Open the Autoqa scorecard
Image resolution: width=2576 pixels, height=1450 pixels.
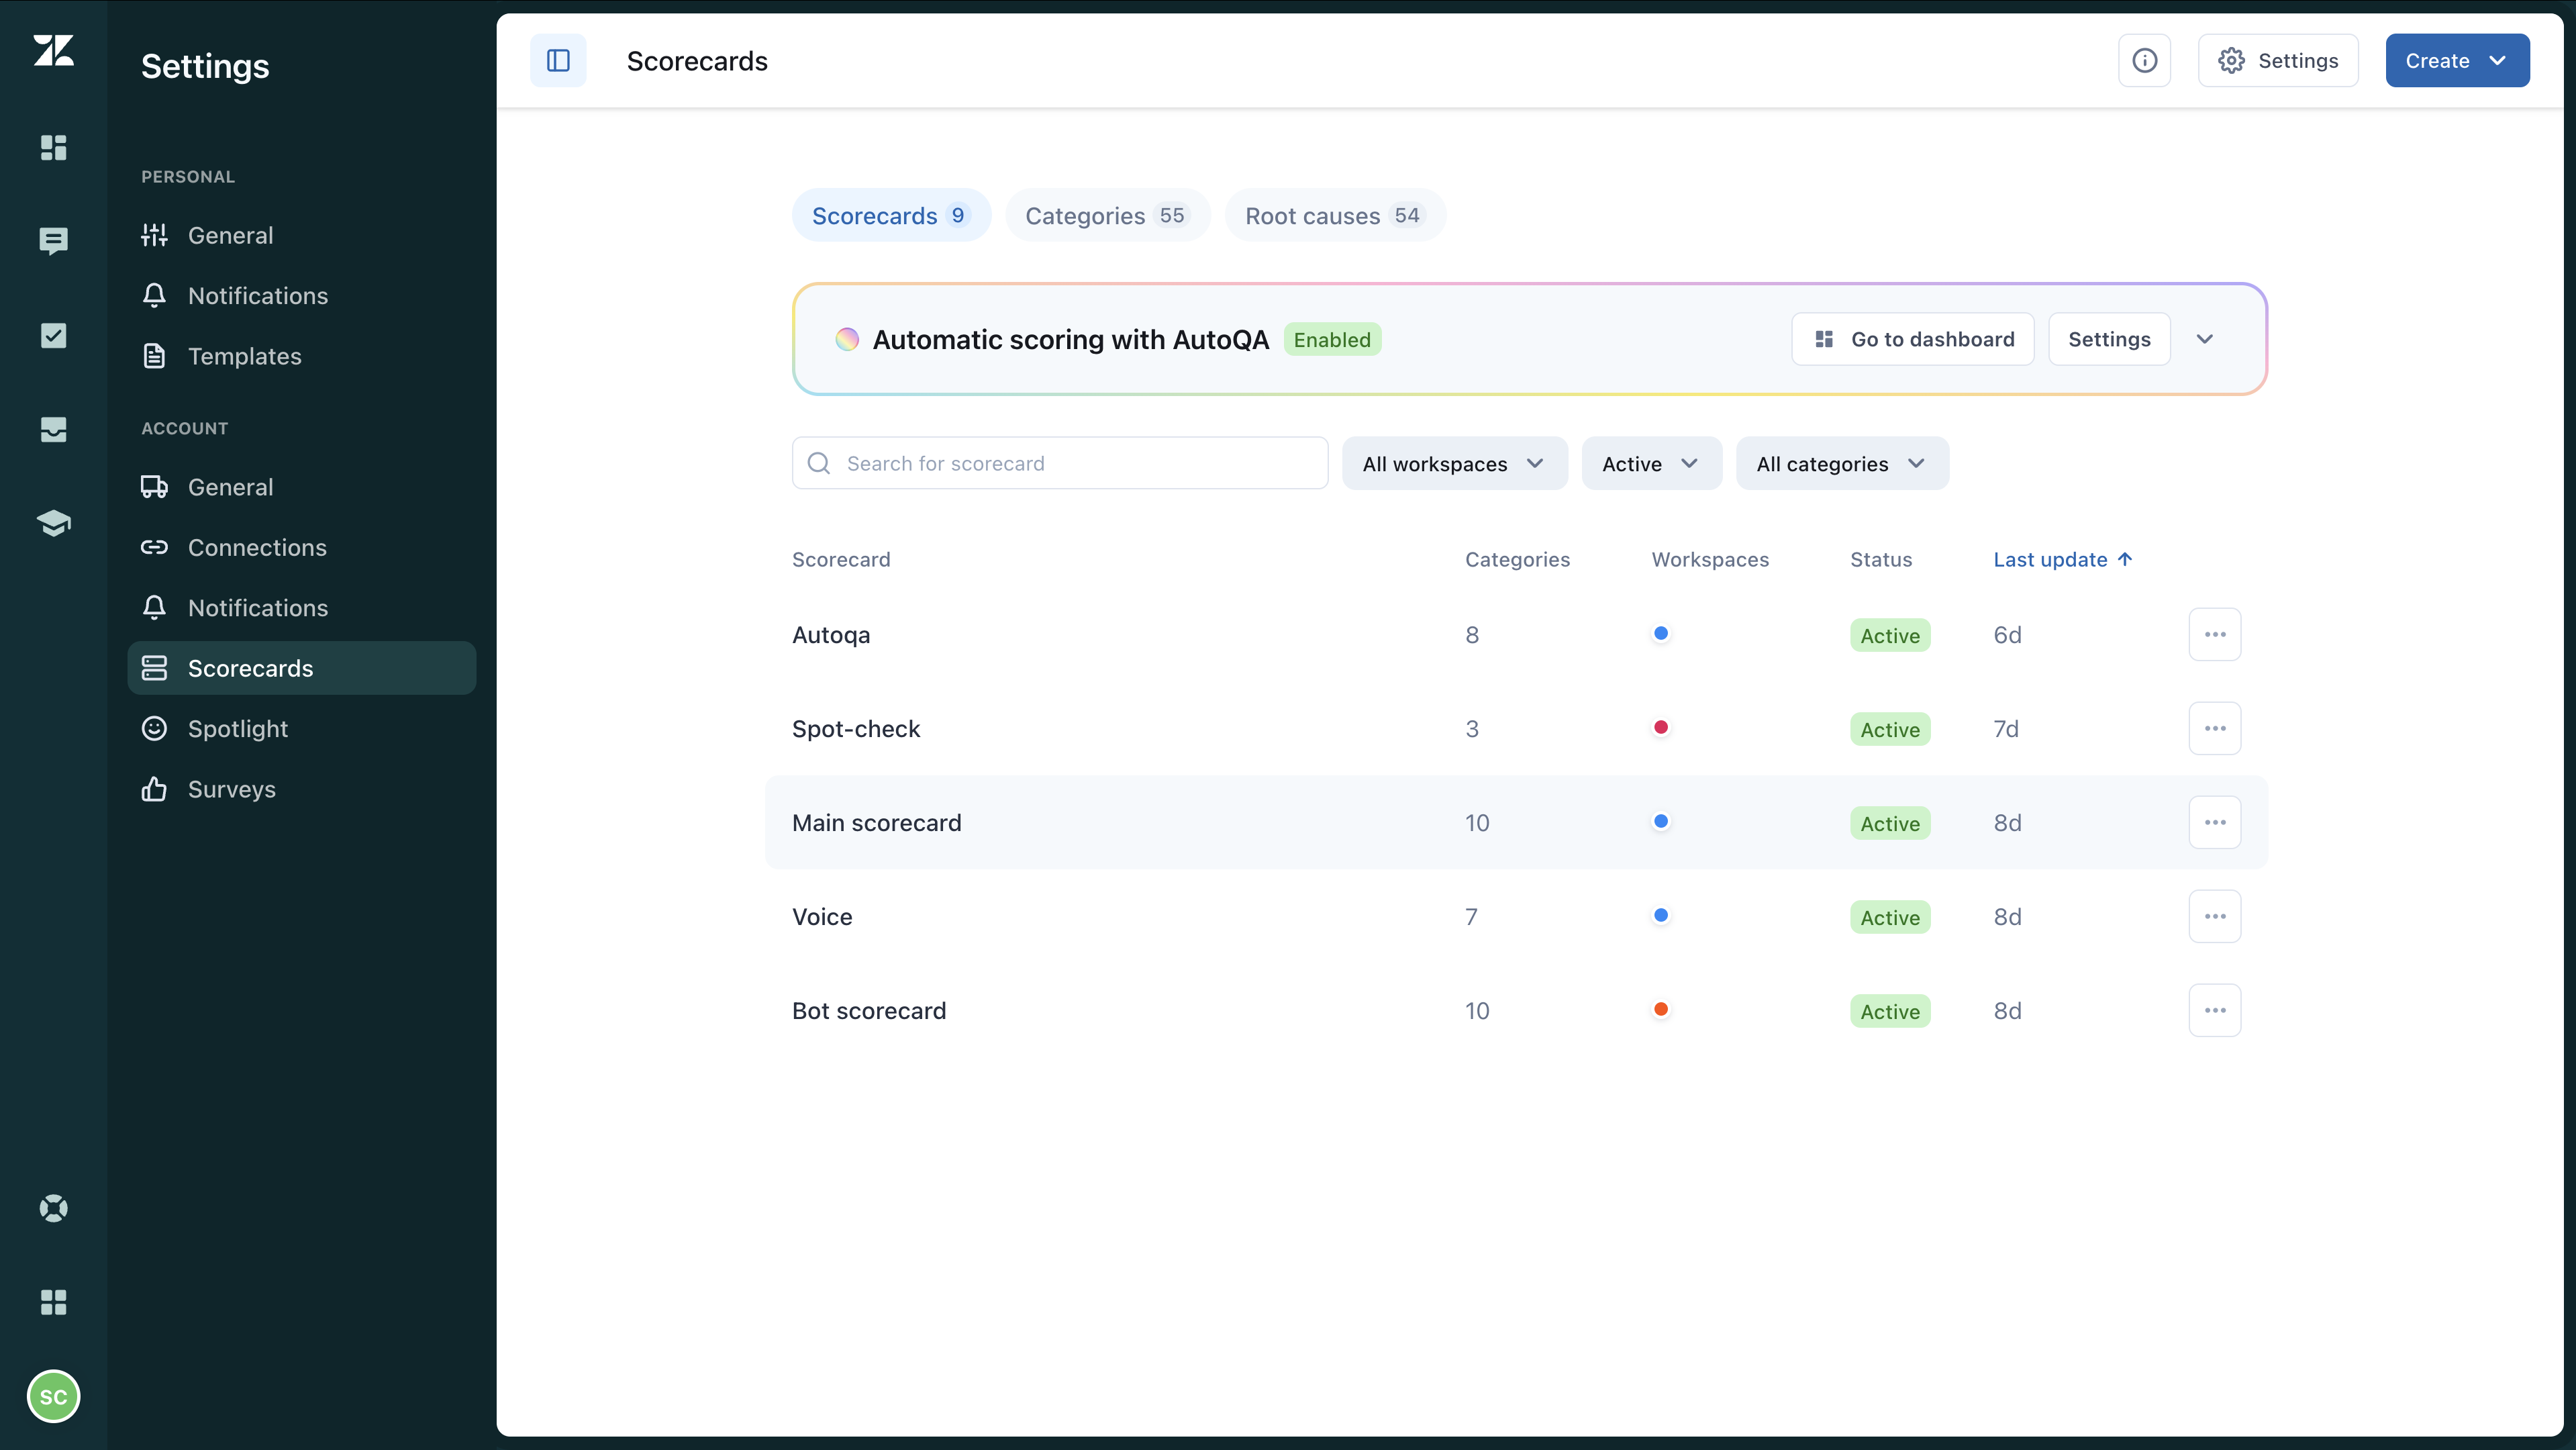(x=831, y=635)
